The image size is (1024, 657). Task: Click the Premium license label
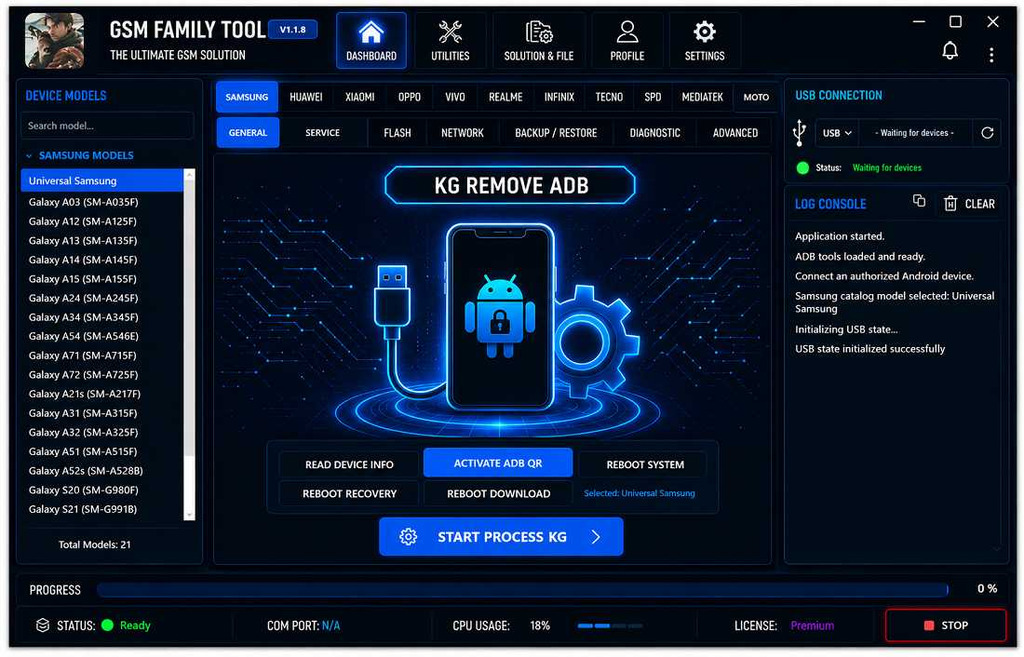click(x=812, y=626)
